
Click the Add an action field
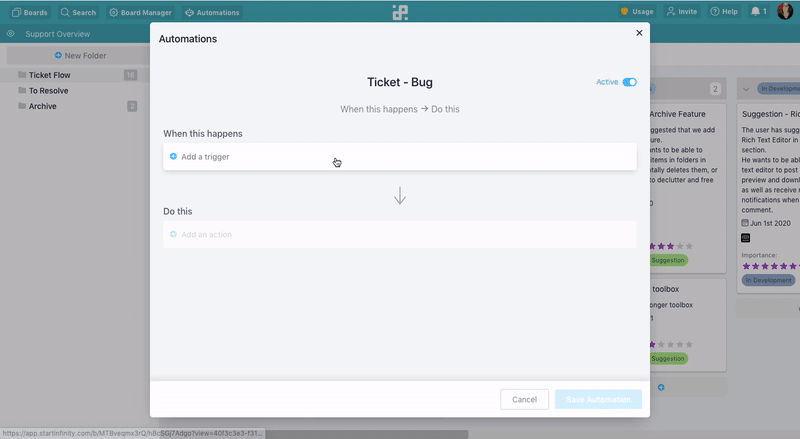click(400, 234)
